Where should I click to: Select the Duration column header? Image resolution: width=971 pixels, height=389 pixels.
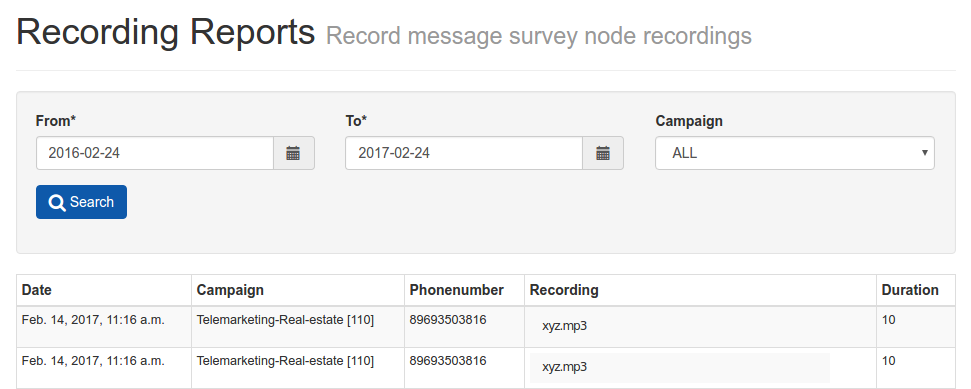pyautogui.click(x=910, y=290)
